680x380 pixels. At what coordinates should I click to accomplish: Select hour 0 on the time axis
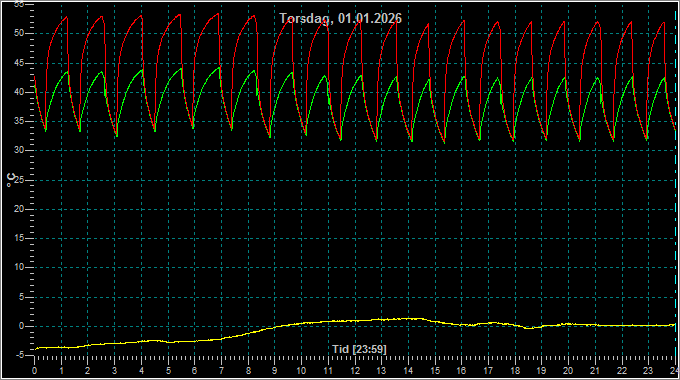tap(34, 371)
